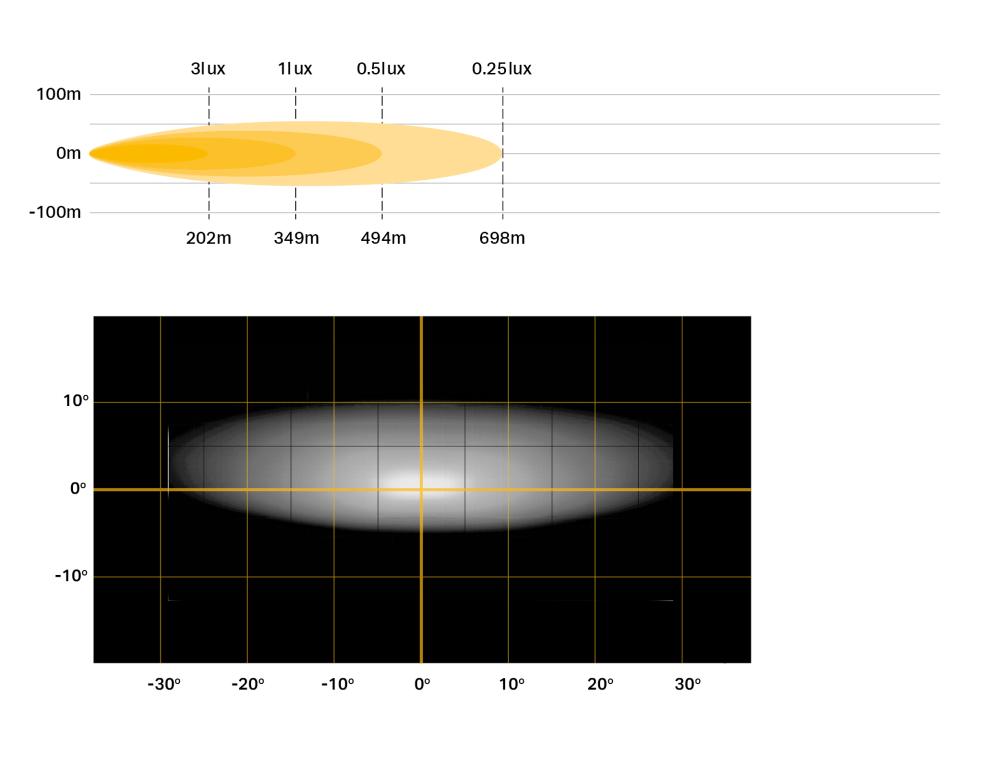Click the '698m' distance label
Screen dimensions: 1000x765
tap(502, 238)
